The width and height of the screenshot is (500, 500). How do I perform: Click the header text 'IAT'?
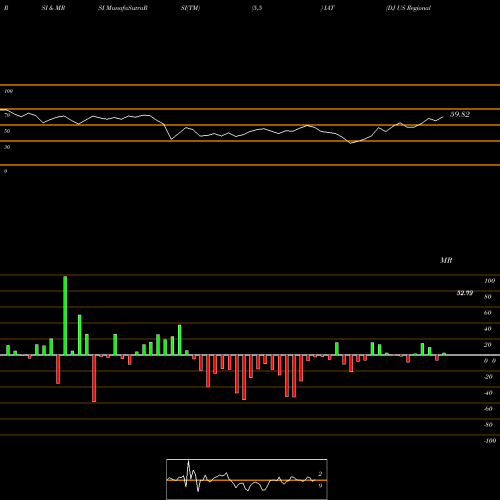click(328, 8)
